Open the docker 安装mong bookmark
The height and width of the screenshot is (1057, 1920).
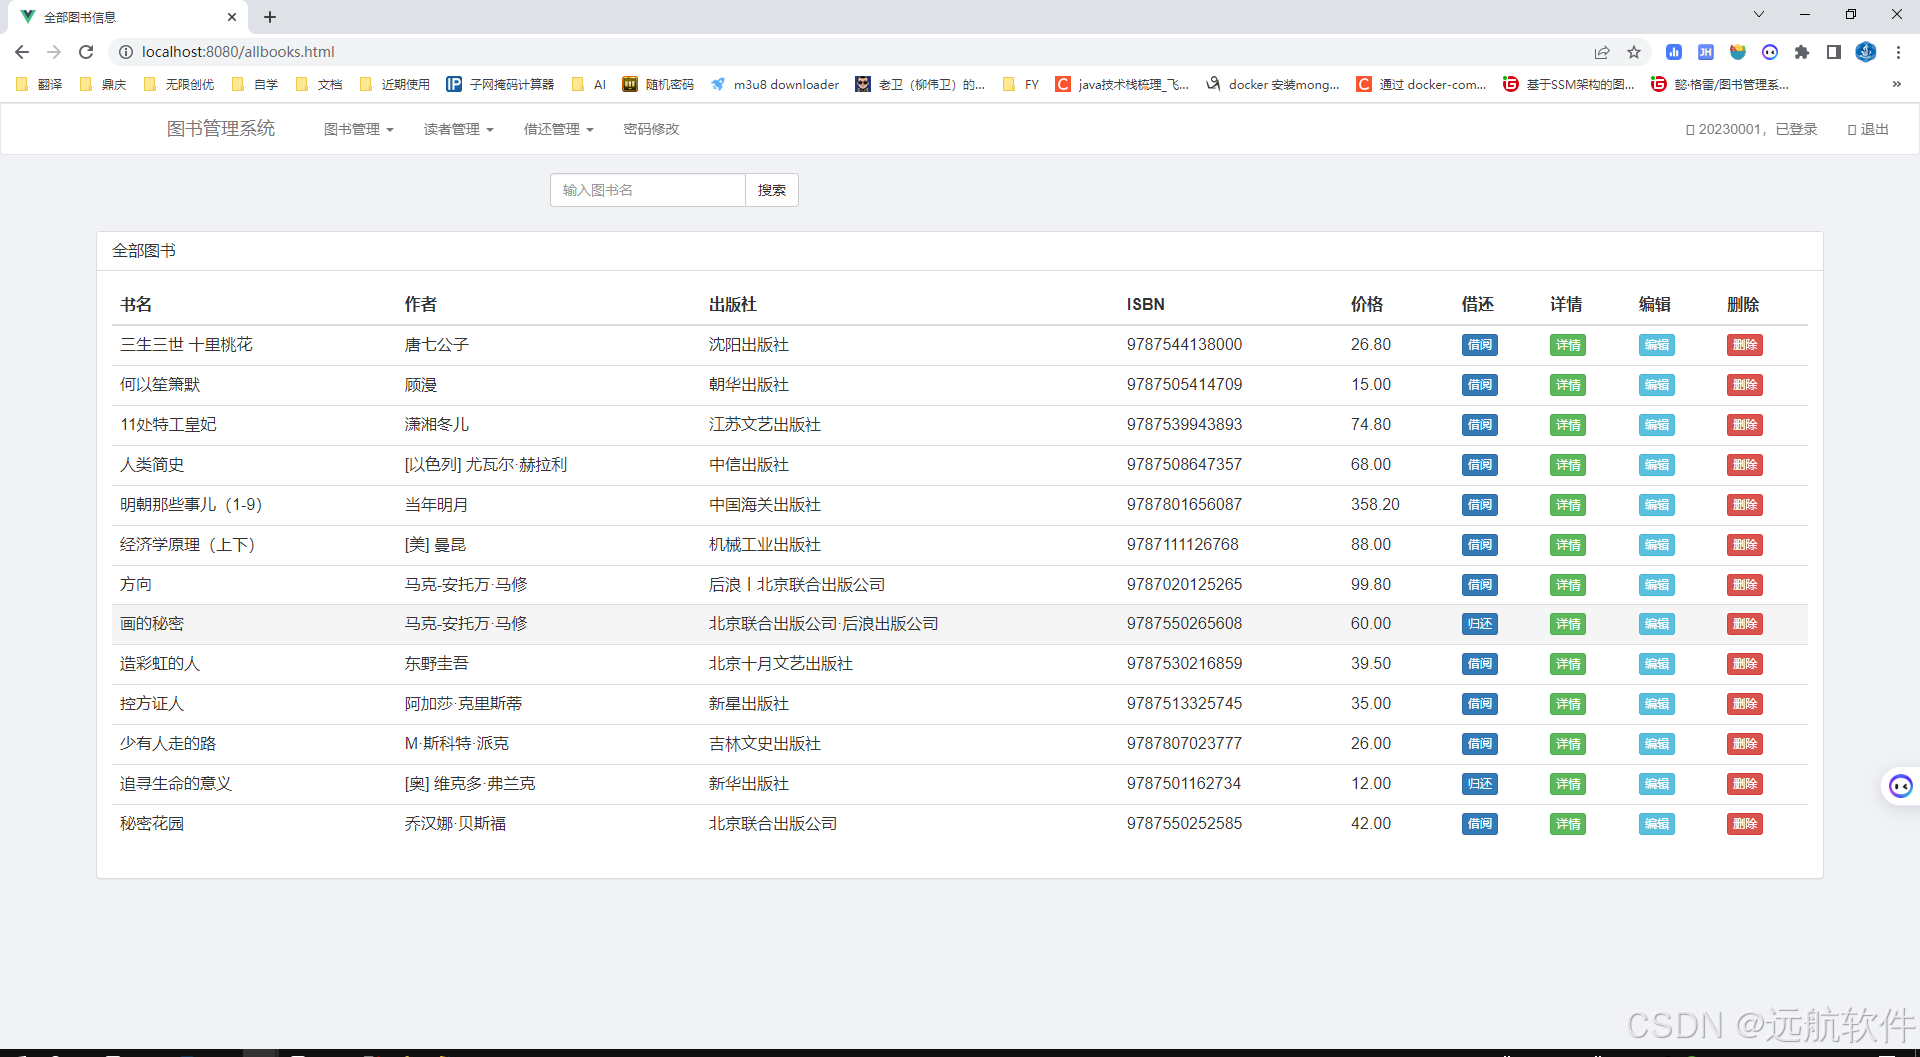(x=1284, y=84)
